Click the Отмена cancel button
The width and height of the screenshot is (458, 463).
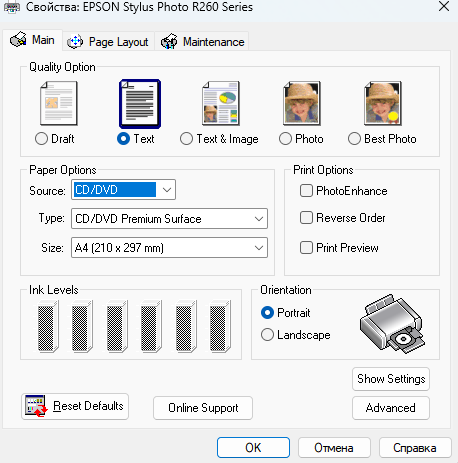pos(334,448)
